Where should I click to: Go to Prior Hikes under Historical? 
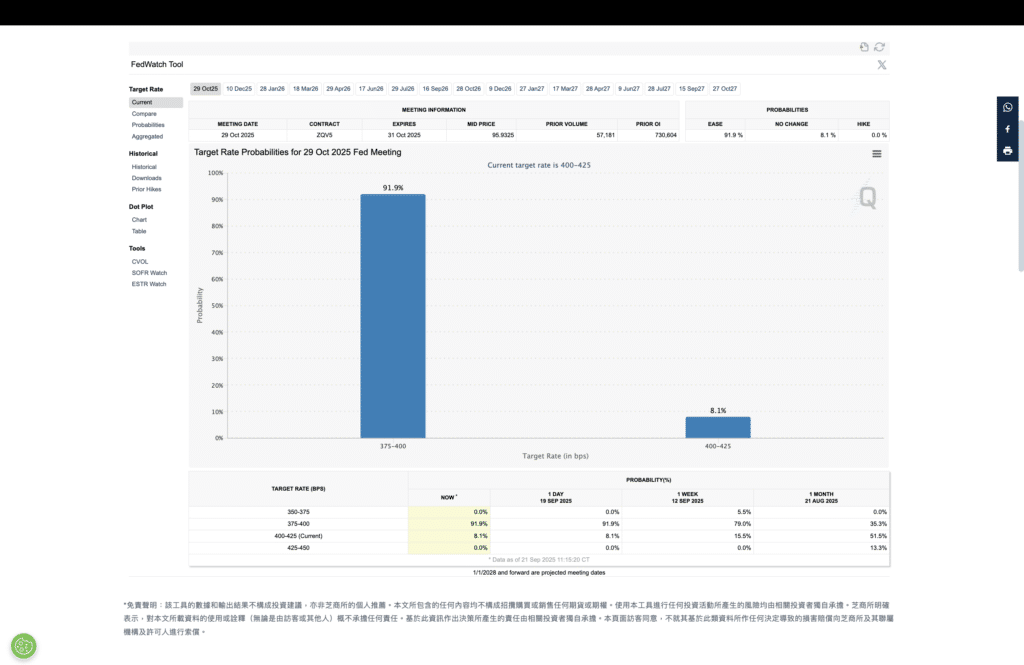click(146, 189)
